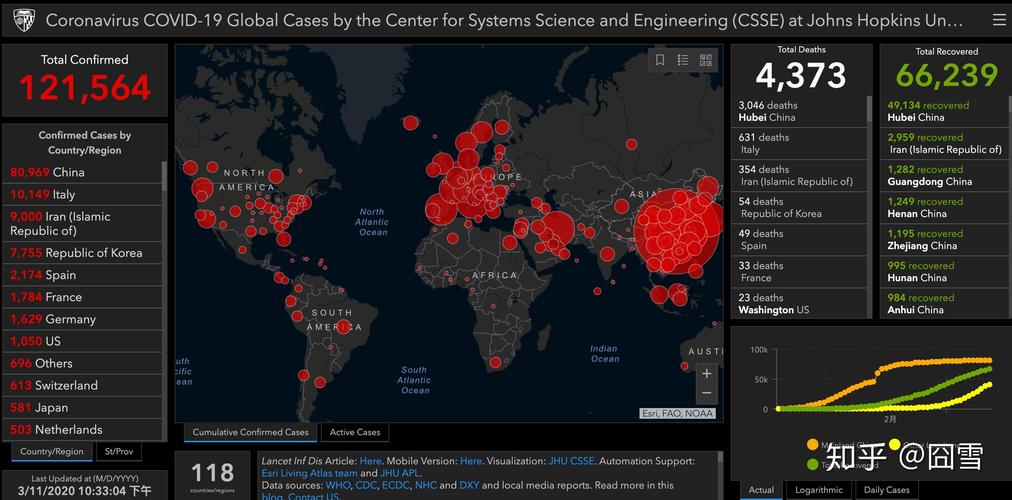Zoom in on the map with plus

pyautogui.click(x=706, y=373)
